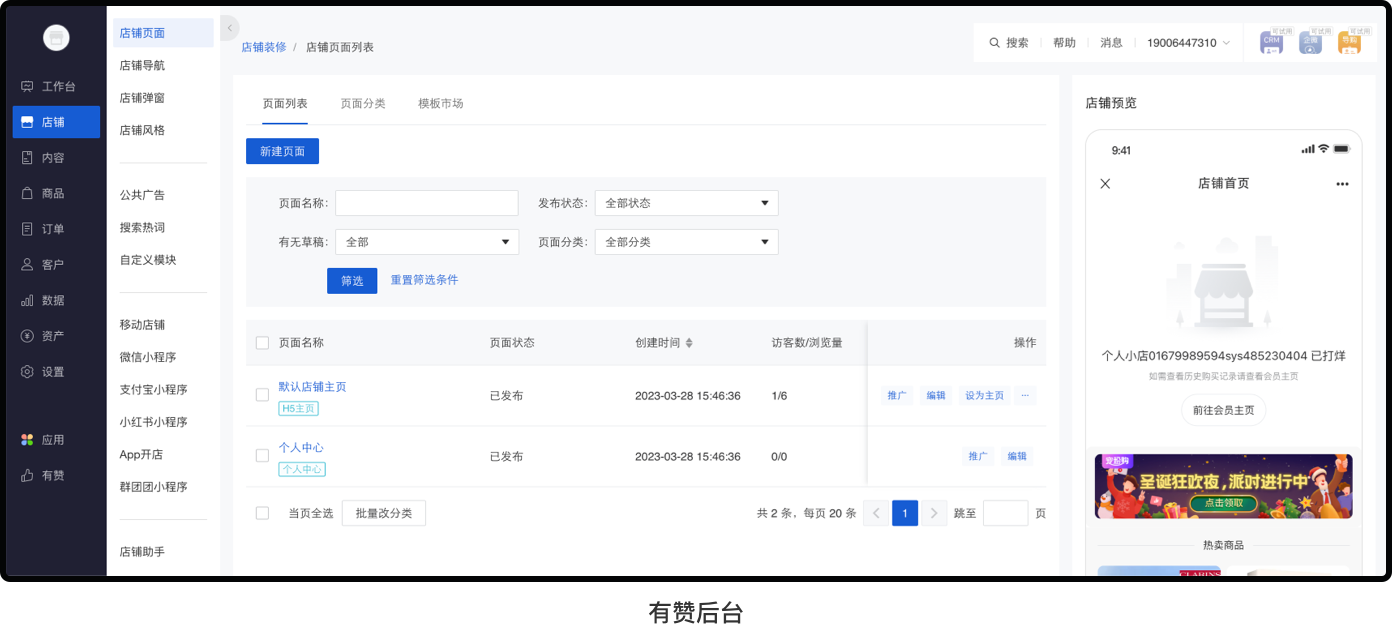
Task: Open the 企微 trial app icon
Action: click(1311, 42)
